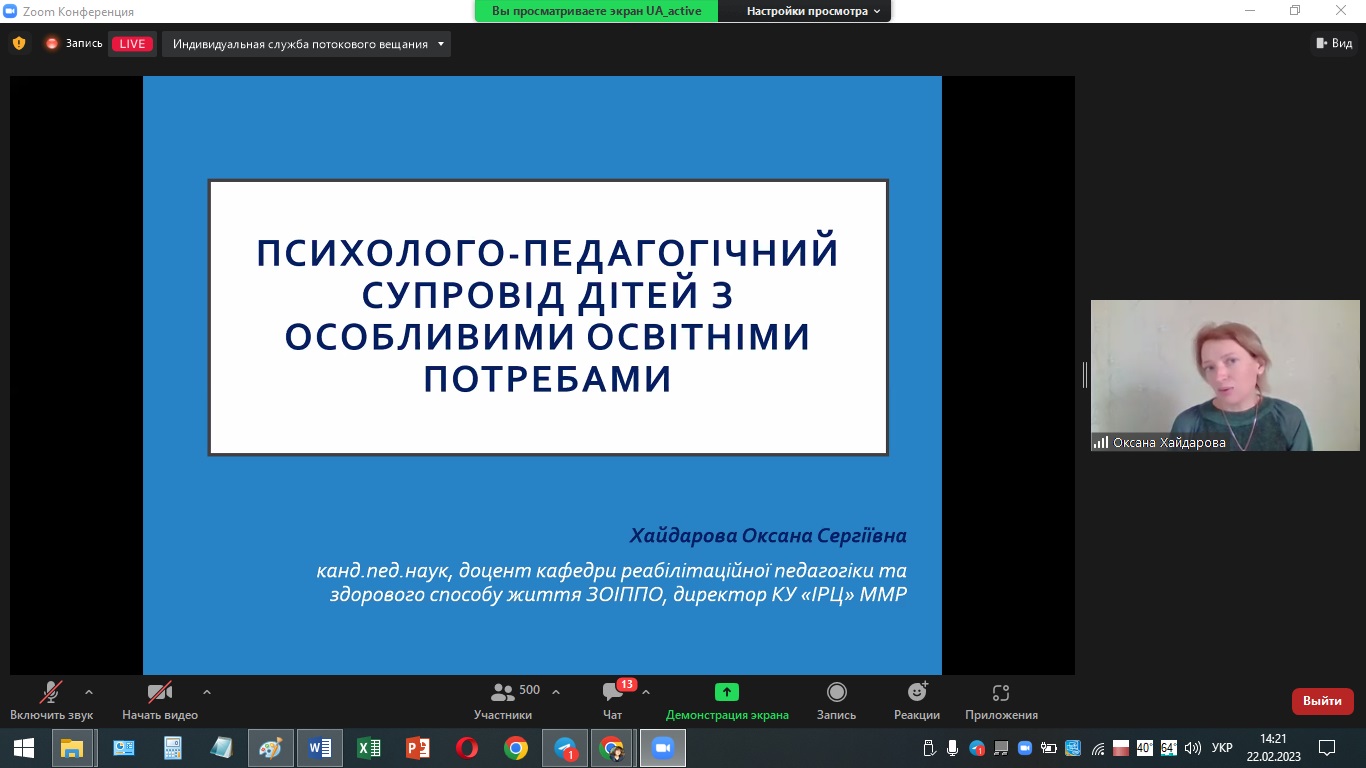Click the green Share Screen icon
The width and height of the screenshot is (1366, 768).
click(727, 692)
